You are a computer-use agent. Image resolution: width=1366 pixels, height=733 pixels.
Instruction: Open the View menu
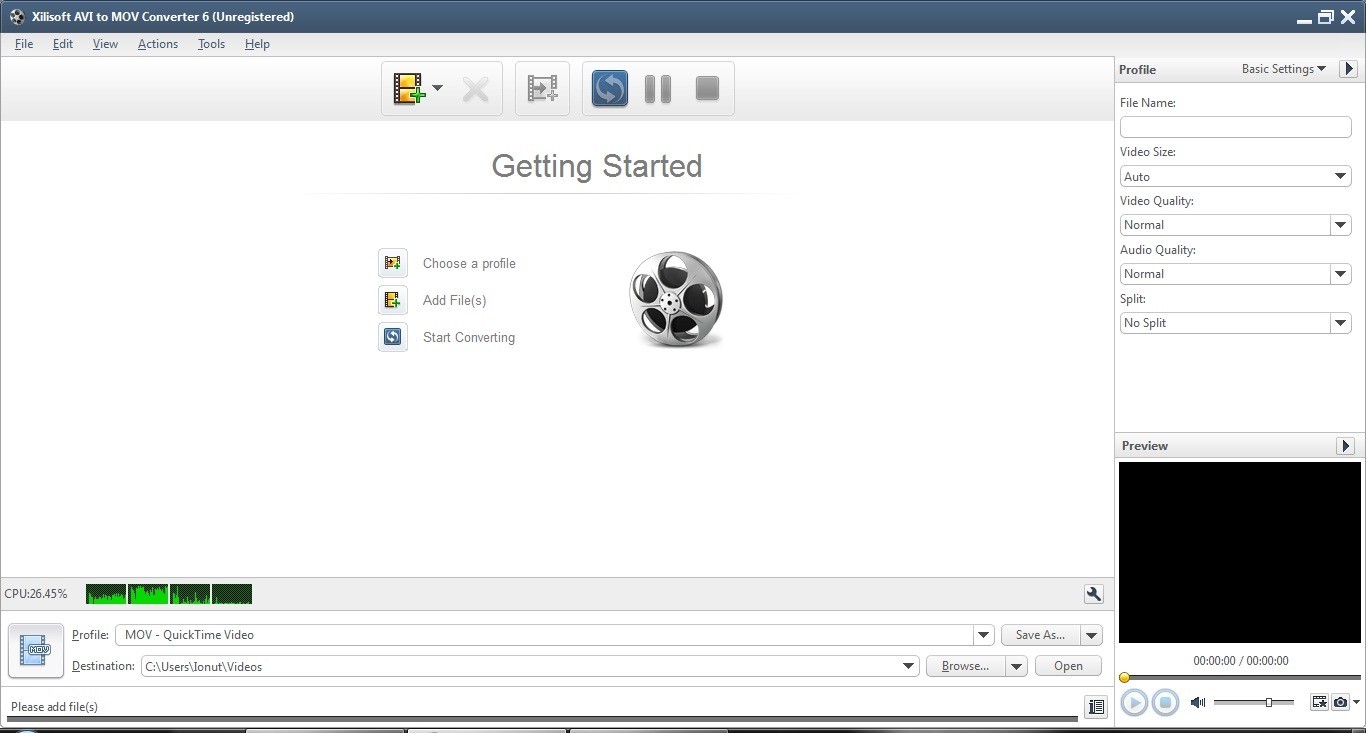[x=105, y=44]
